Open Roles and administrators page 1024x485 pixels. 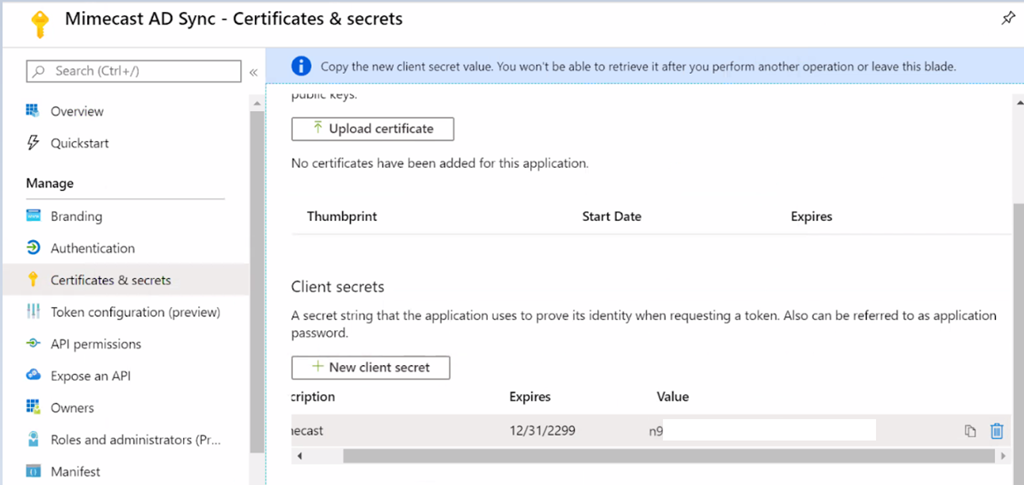click(x=136, y=439)
